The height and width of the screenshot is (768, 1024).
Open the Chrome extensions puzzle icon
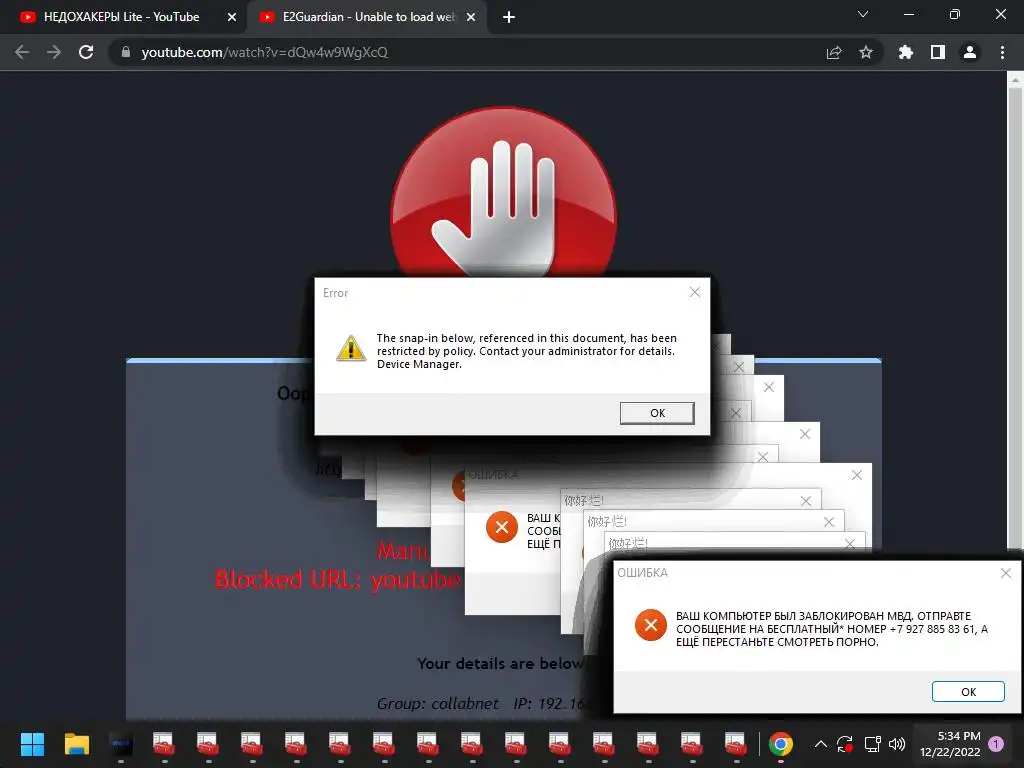pyautogui.click(x=906, y=52)
